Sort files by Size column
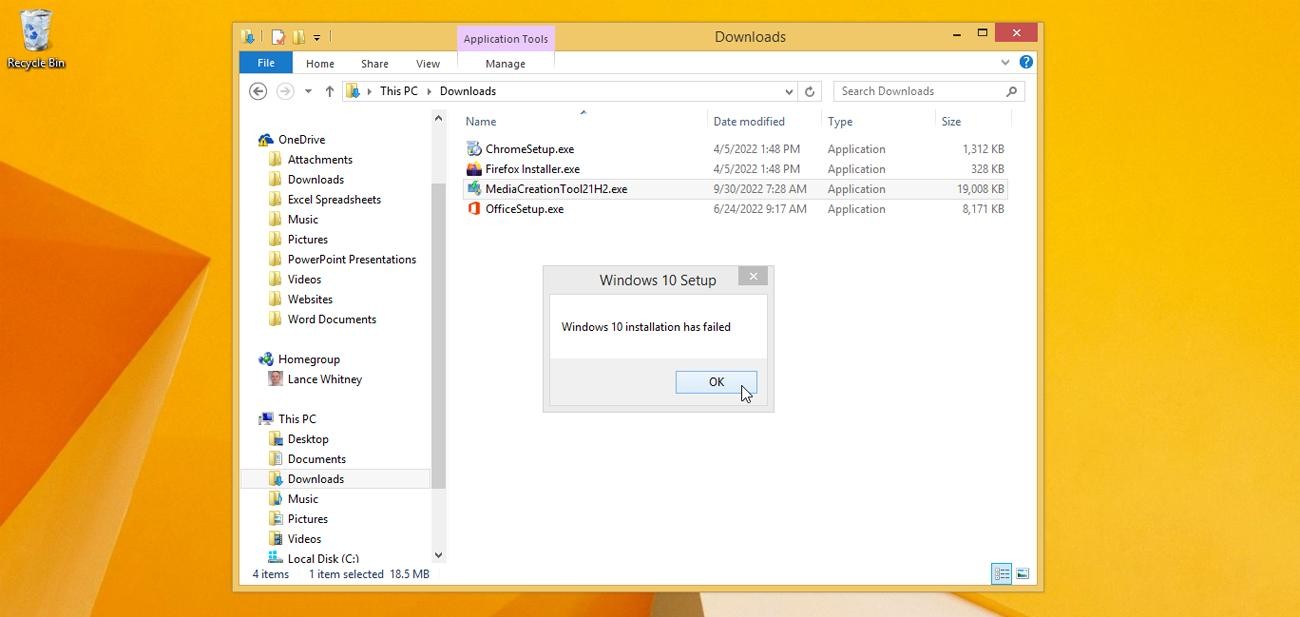The width and height of the screenshot is (1300, 617). coord(951,121)
